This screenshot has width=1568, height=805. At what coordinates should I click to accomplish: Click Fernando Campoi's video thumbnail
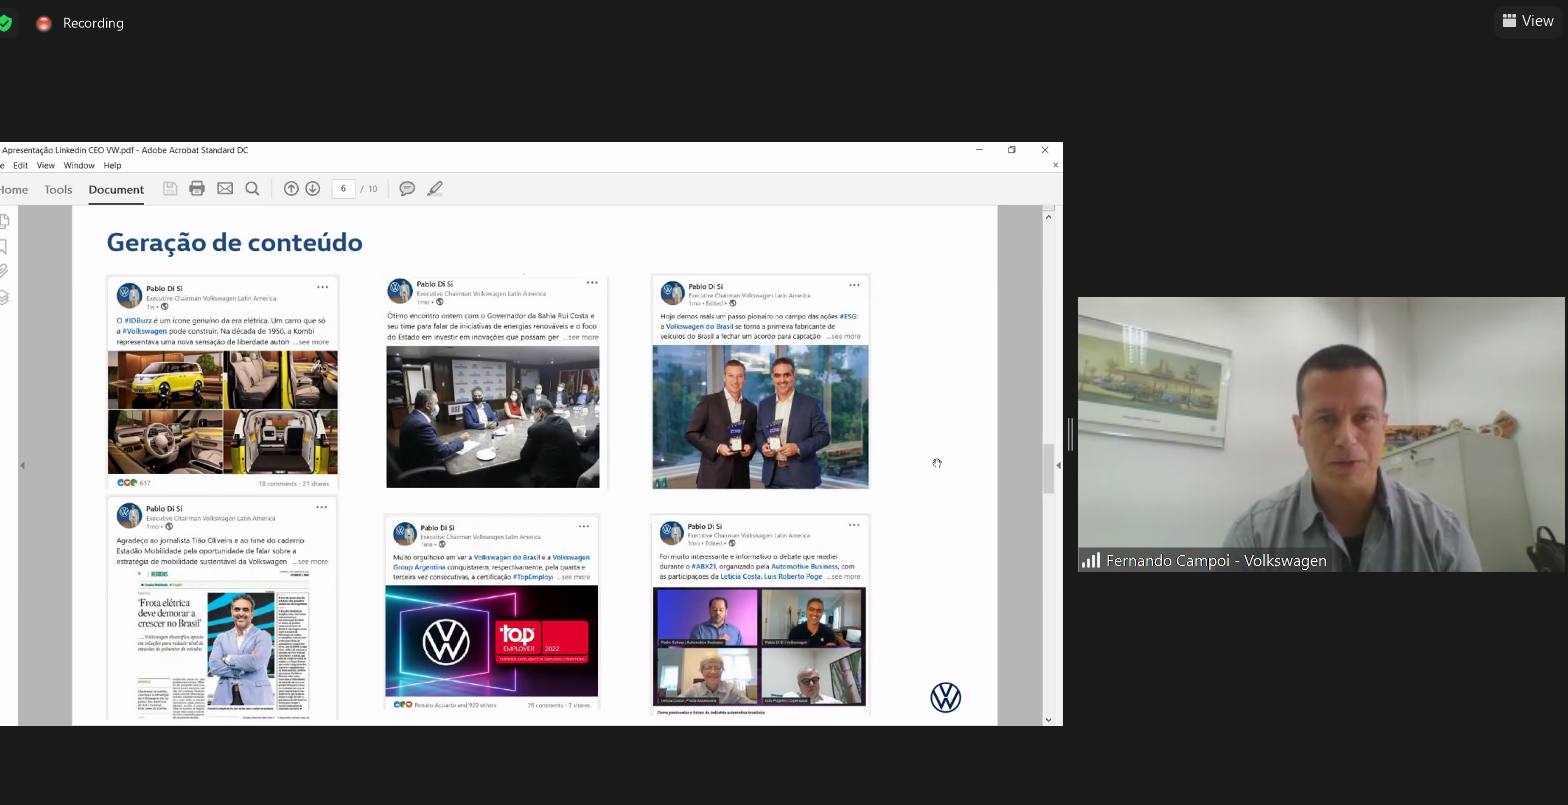click(1321, 434)
